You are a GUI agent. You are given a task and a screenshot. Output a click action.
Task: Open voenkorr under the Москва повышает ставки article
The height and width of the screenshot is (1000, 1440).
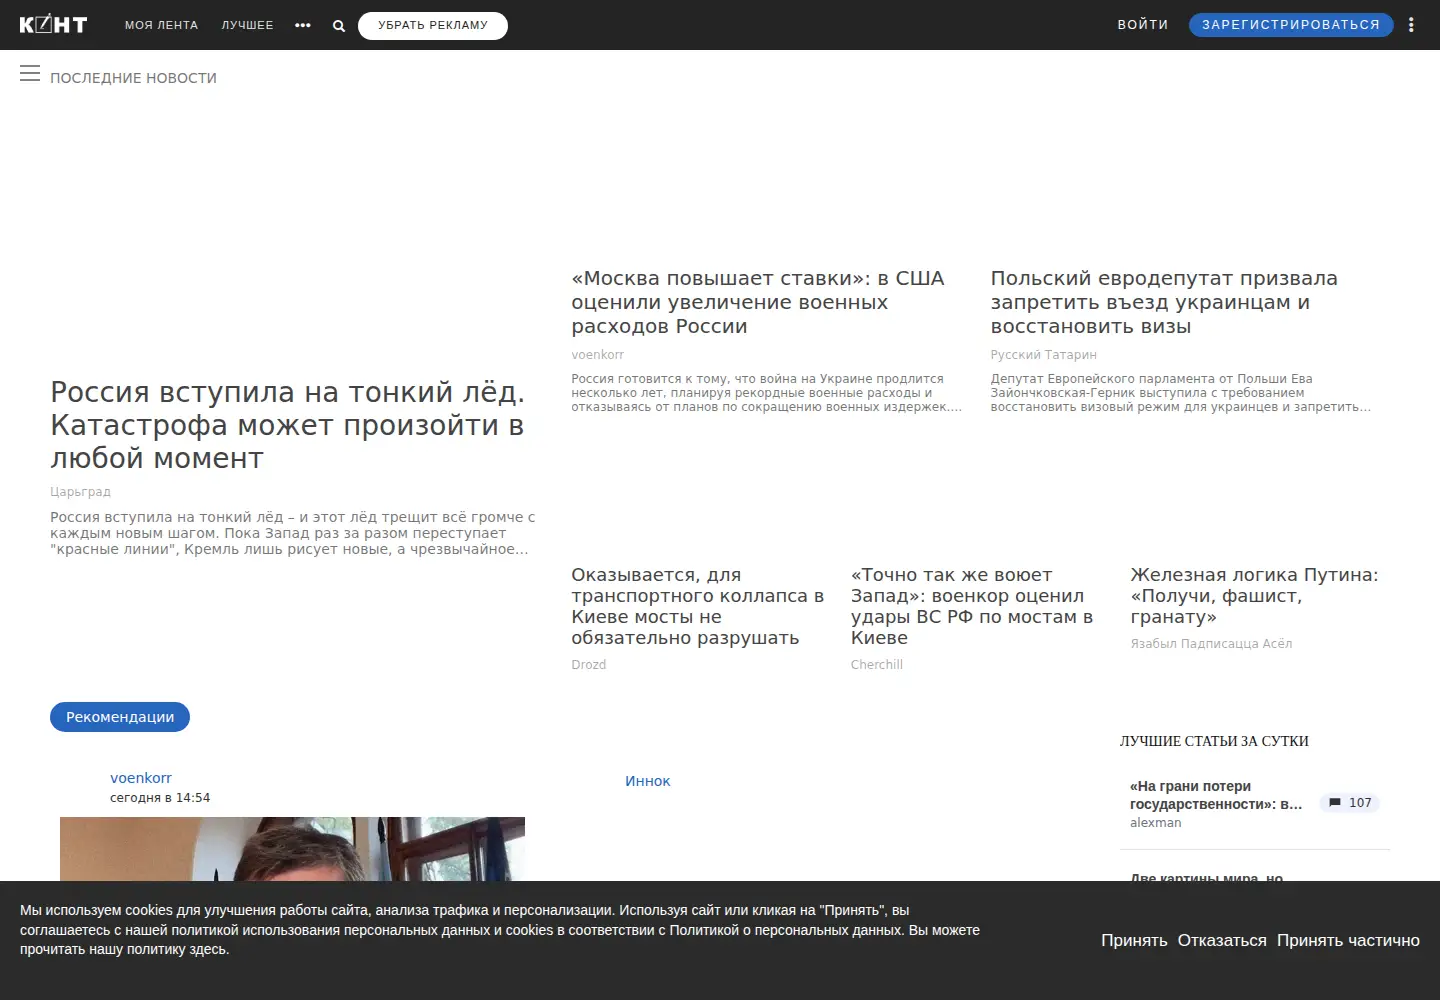tap(598, 355)
